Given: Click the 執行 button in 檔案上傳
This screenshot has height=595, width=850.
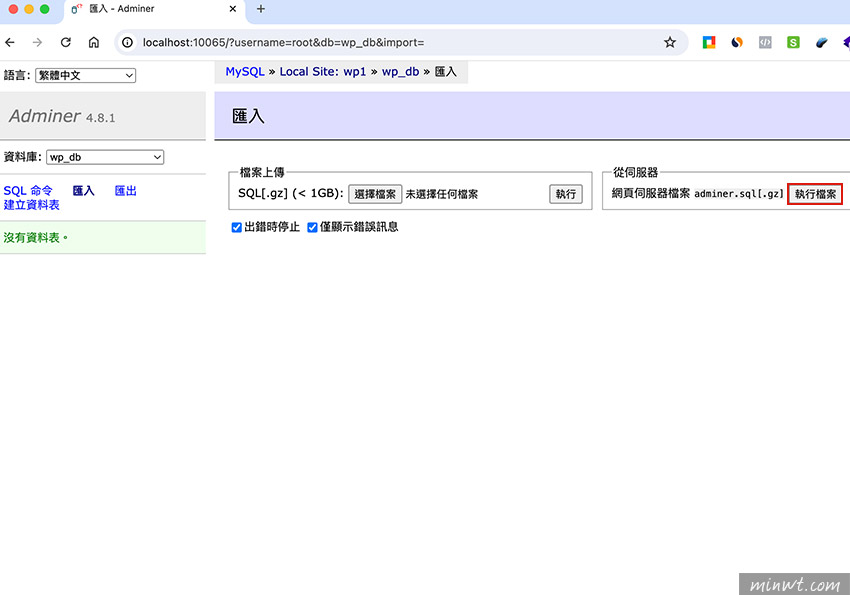Looking at the screenshot, I should pos(565,194).
